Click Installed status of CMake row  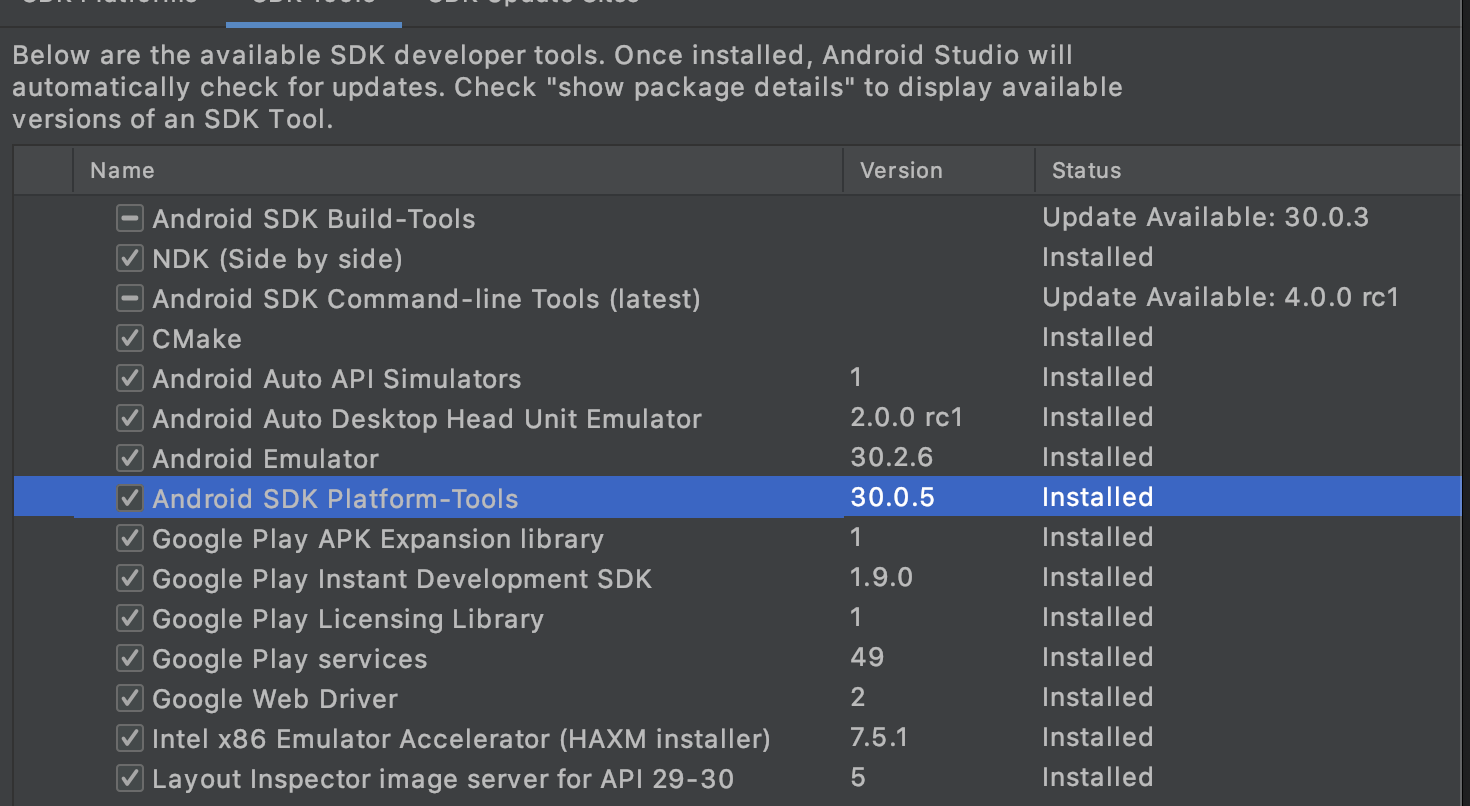pos(1097,337)
